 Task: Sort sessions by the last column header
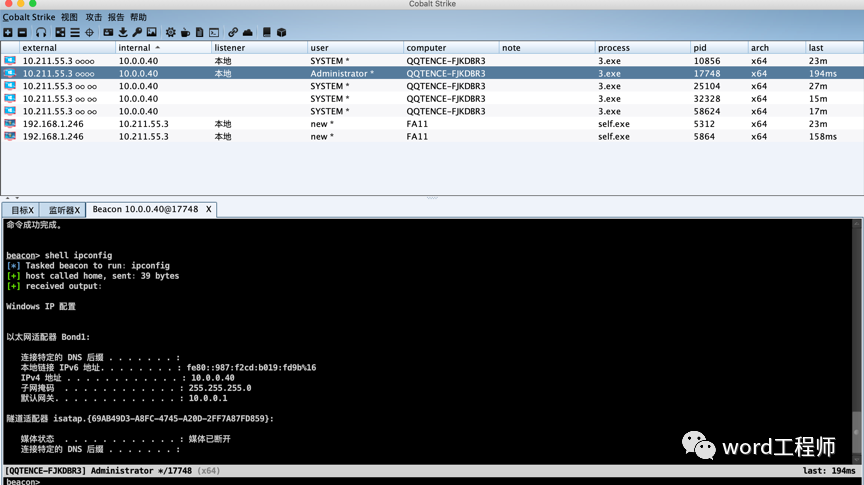click(834, 48)
